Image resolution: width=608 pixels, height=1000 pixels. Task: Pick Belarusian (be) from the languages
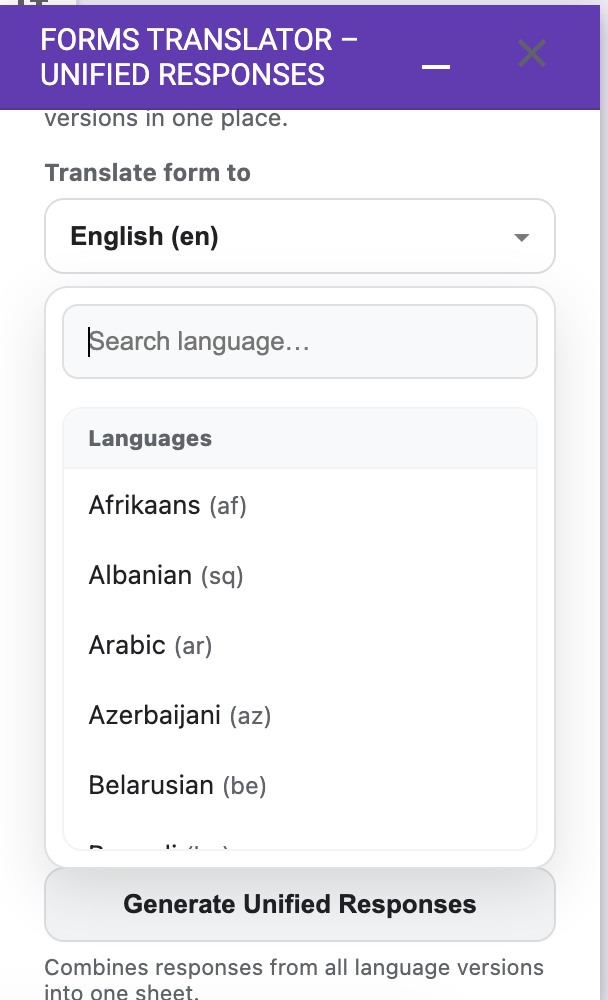pyautogui.click(x=177, y=785)
